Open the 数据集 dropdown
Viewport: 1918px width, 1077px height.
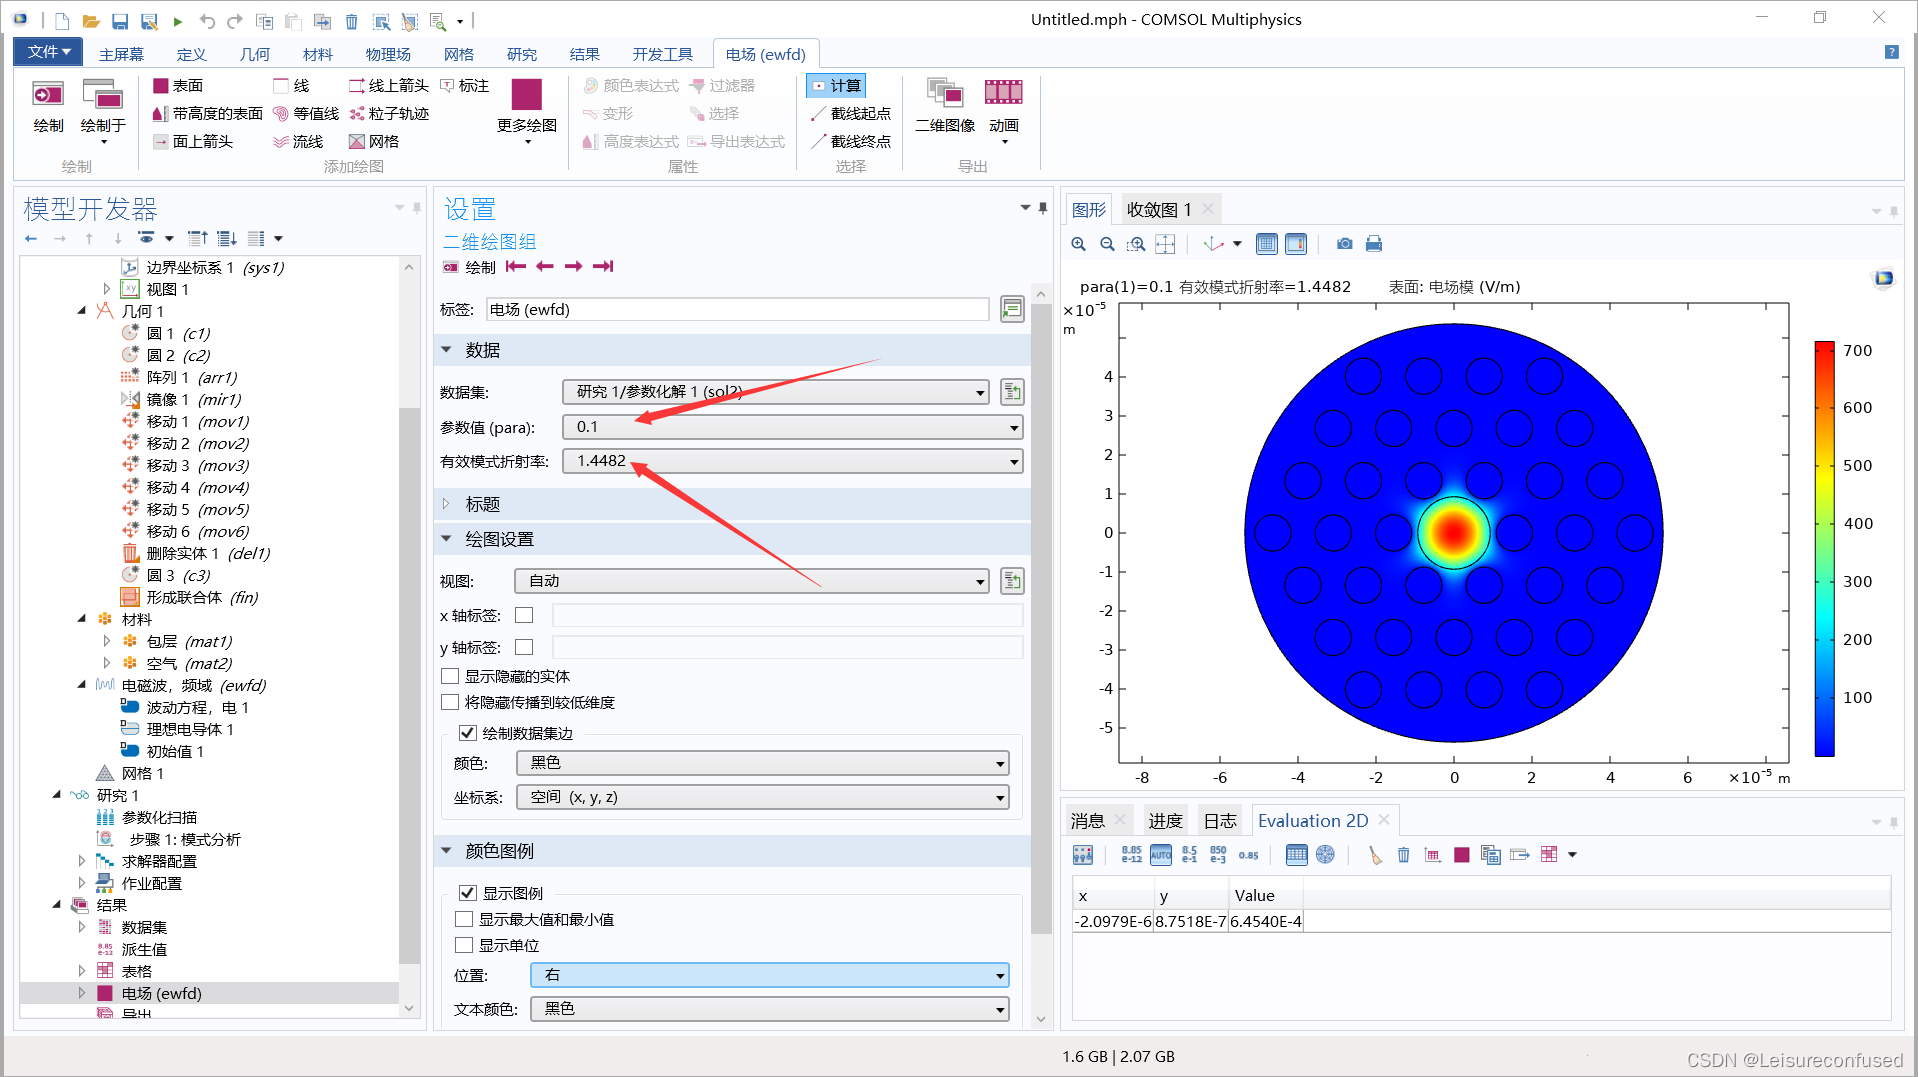pyautogui.click(x=776, y=392)
